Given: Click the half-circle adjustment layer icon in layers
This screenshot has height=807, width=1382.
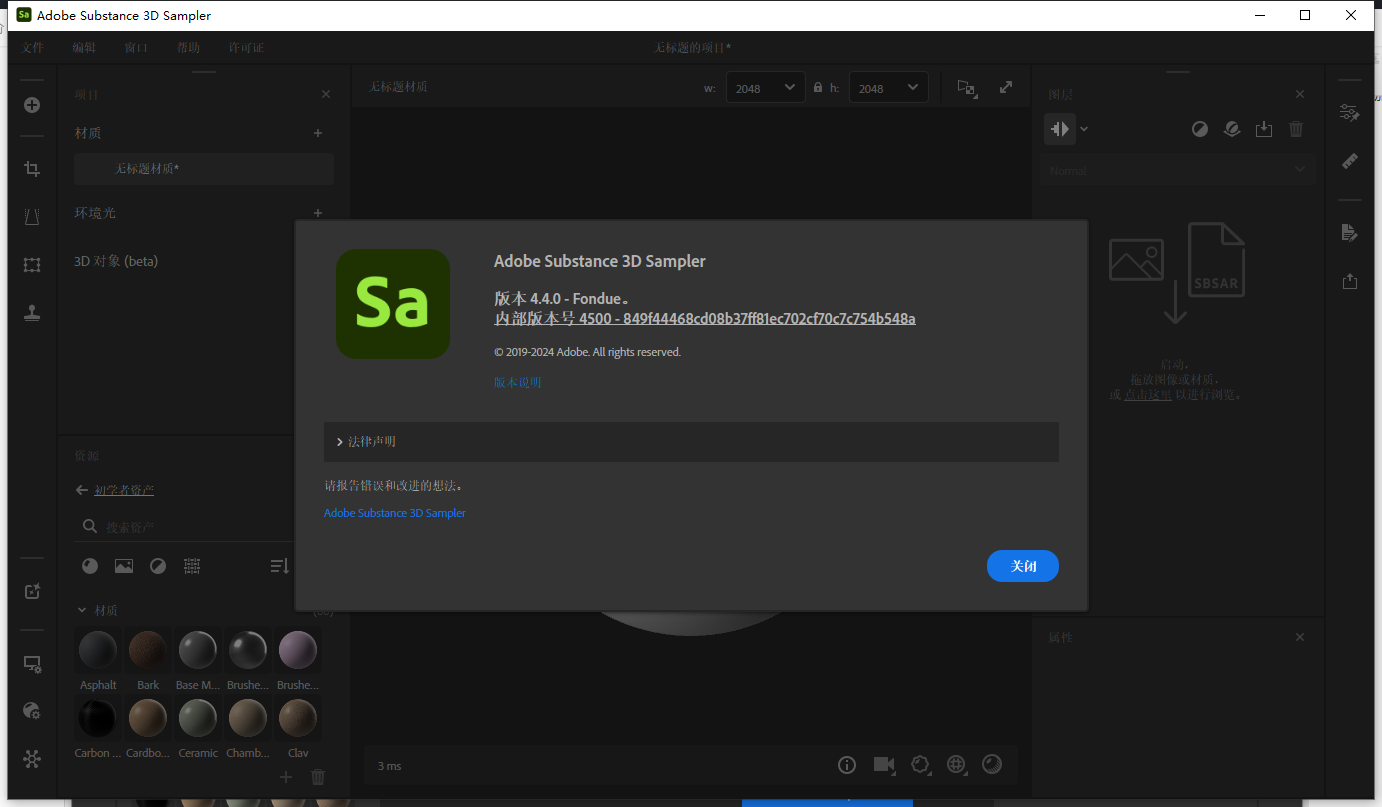Looking at the screenshot, I should point(1200,129).
